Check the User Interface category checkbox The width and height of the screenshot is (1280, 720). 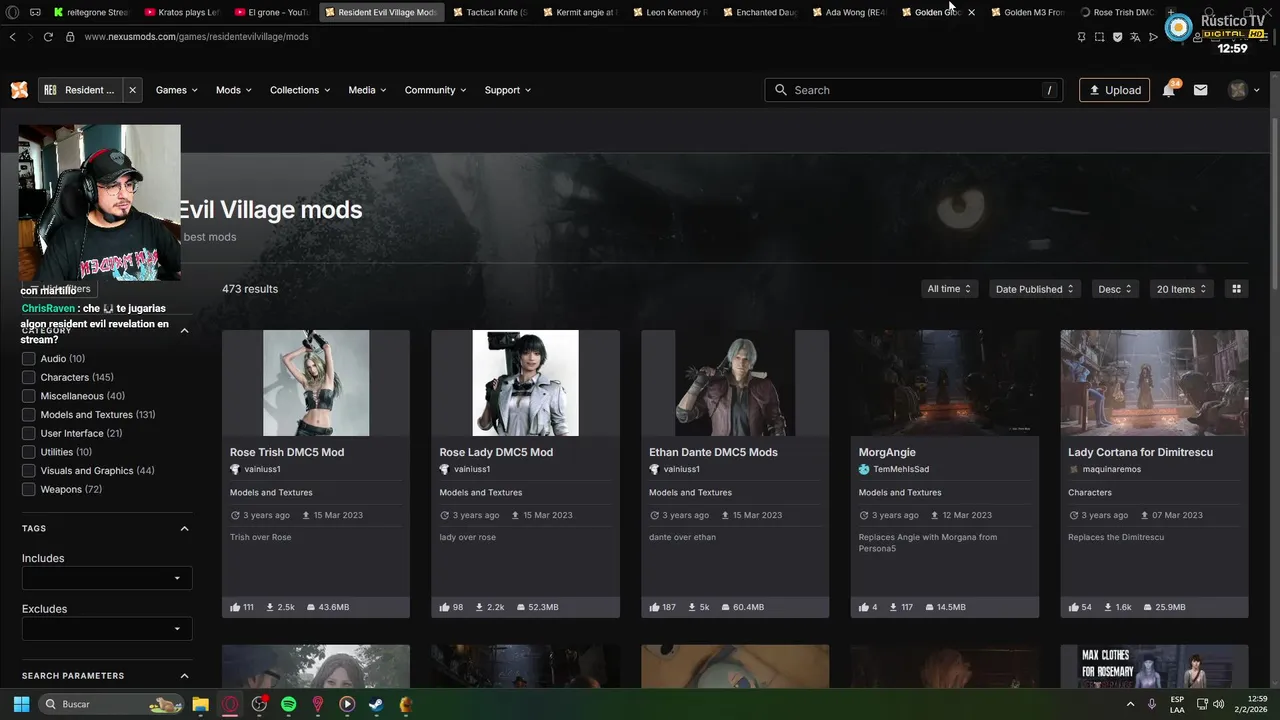pyautogui.click(x=28, y=433)
